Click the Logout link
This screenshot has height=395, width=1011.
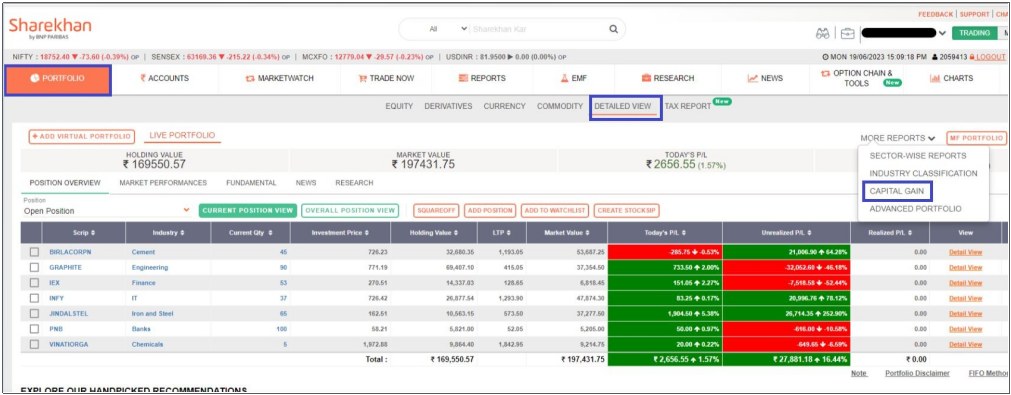(x=990, y=57)
